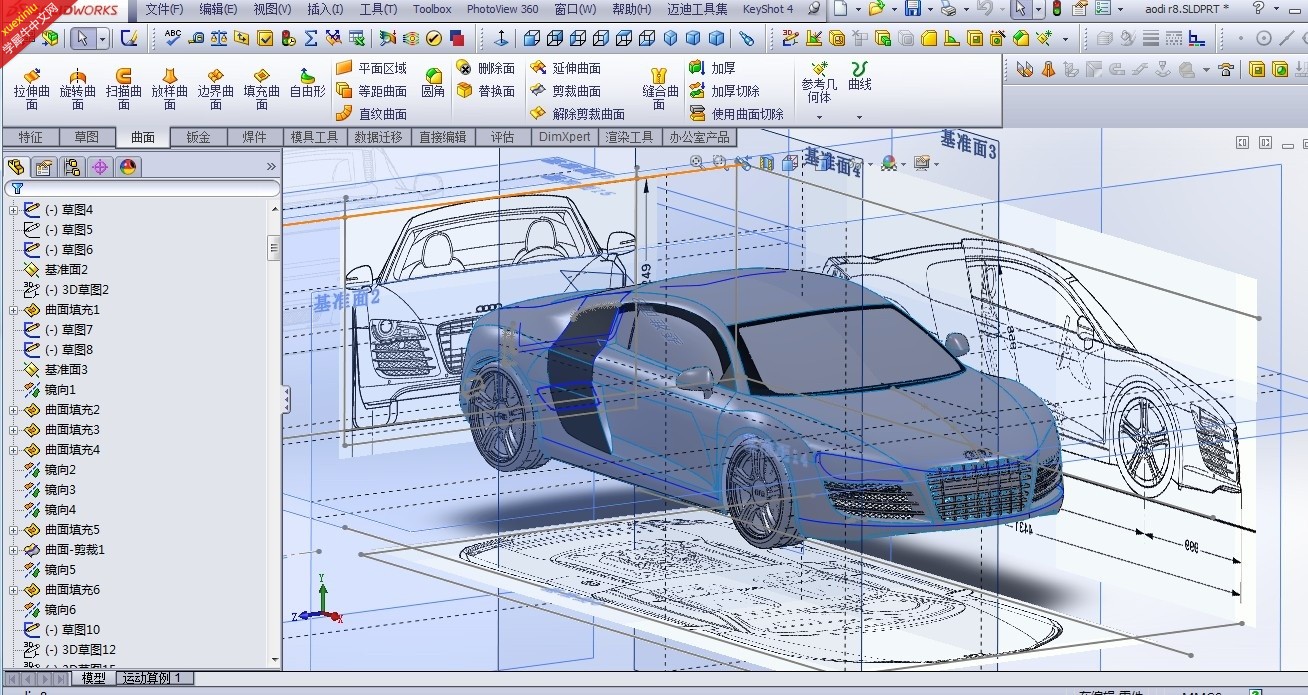Select the 填充曲面 filled surface tool
The height and width of the screenshot is (695, 1308).
[262, 88]
